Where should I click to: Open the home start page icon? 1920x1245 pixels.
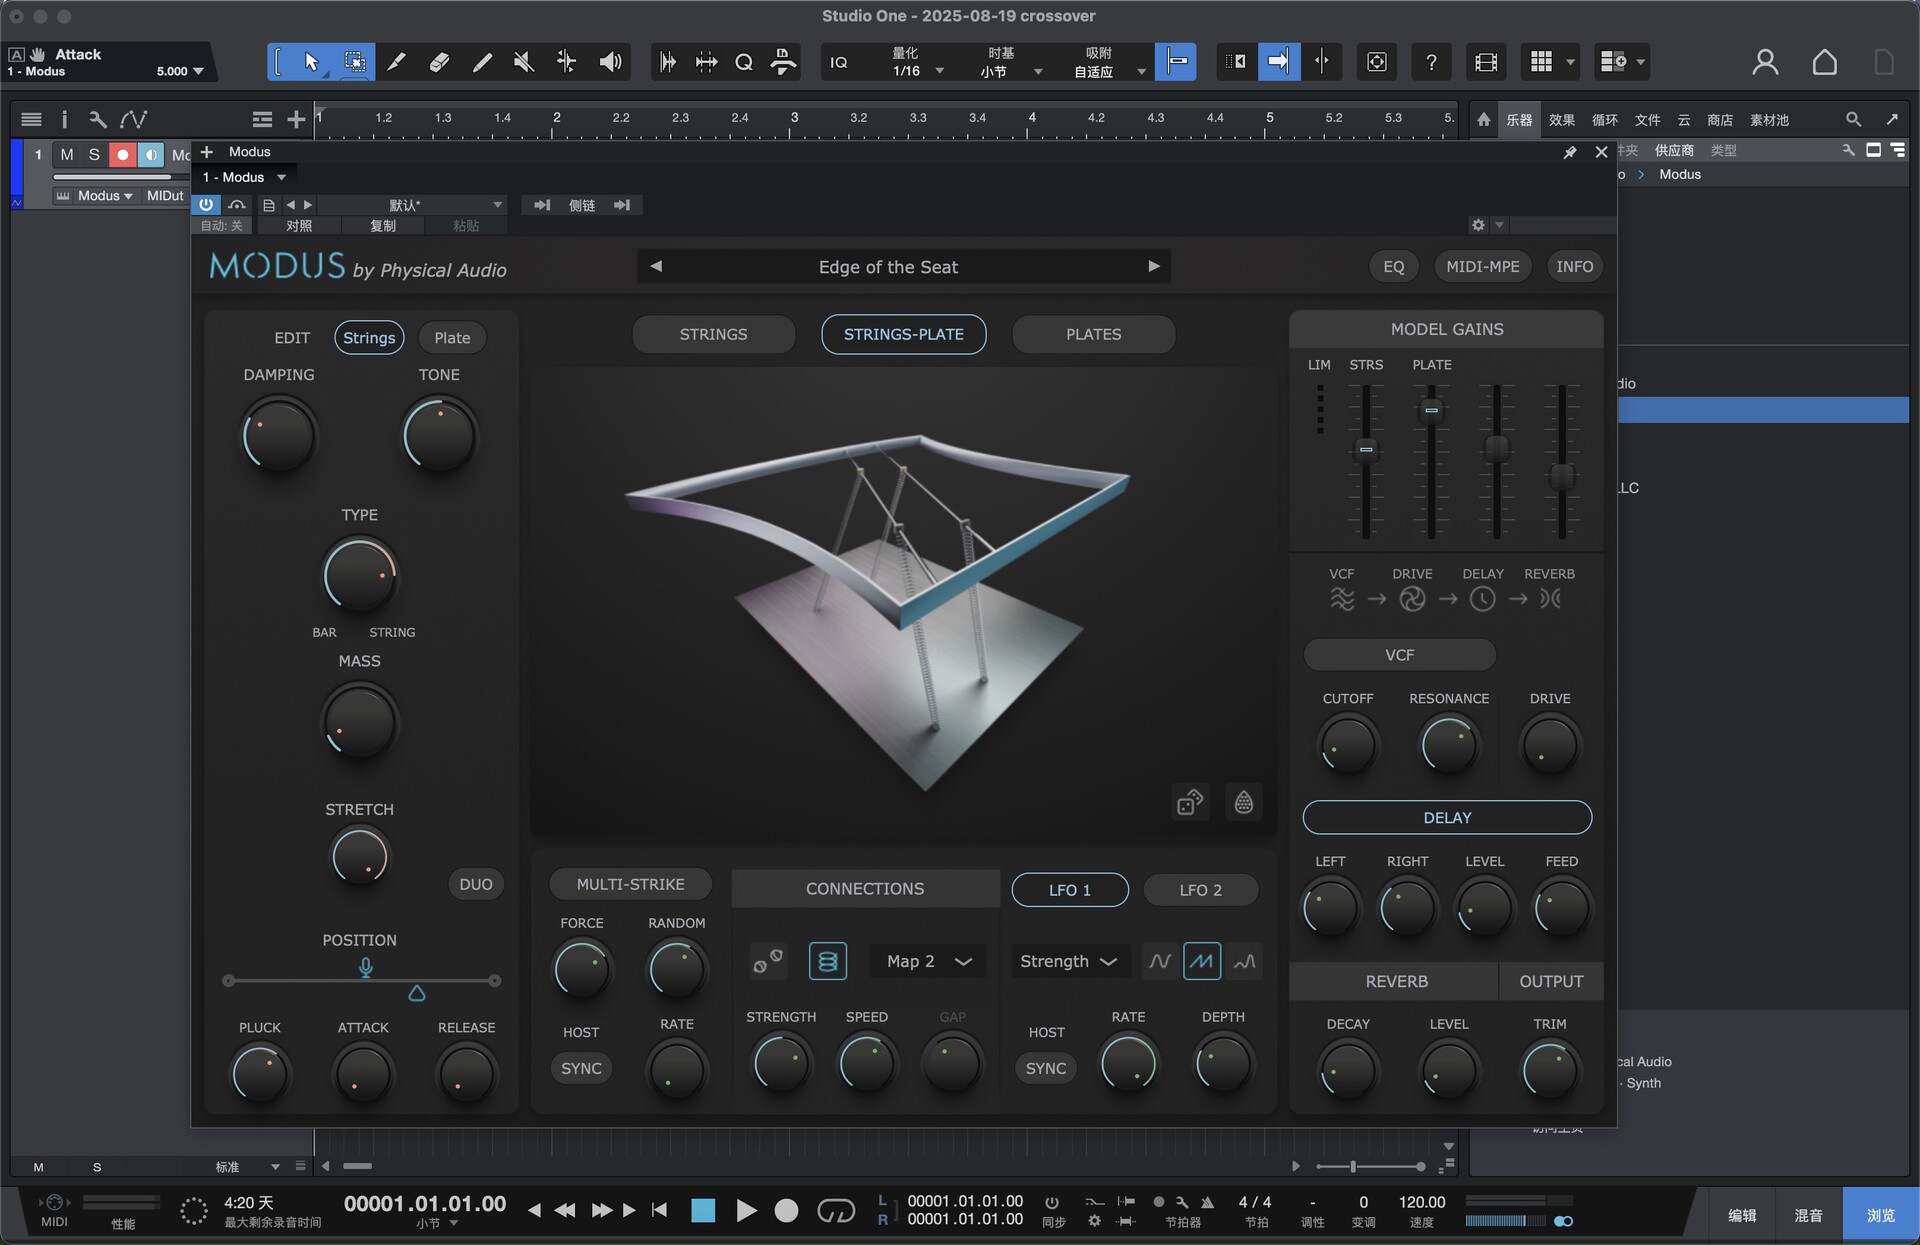[1824, 62]
